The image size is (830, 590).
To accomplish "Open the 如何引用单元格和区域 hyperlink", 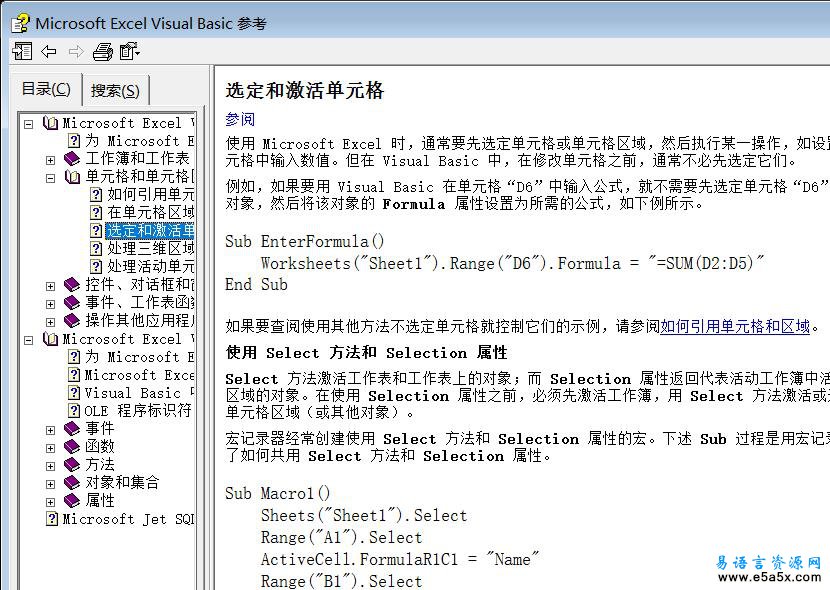I will pyautogui.click(x=735, y=326).
